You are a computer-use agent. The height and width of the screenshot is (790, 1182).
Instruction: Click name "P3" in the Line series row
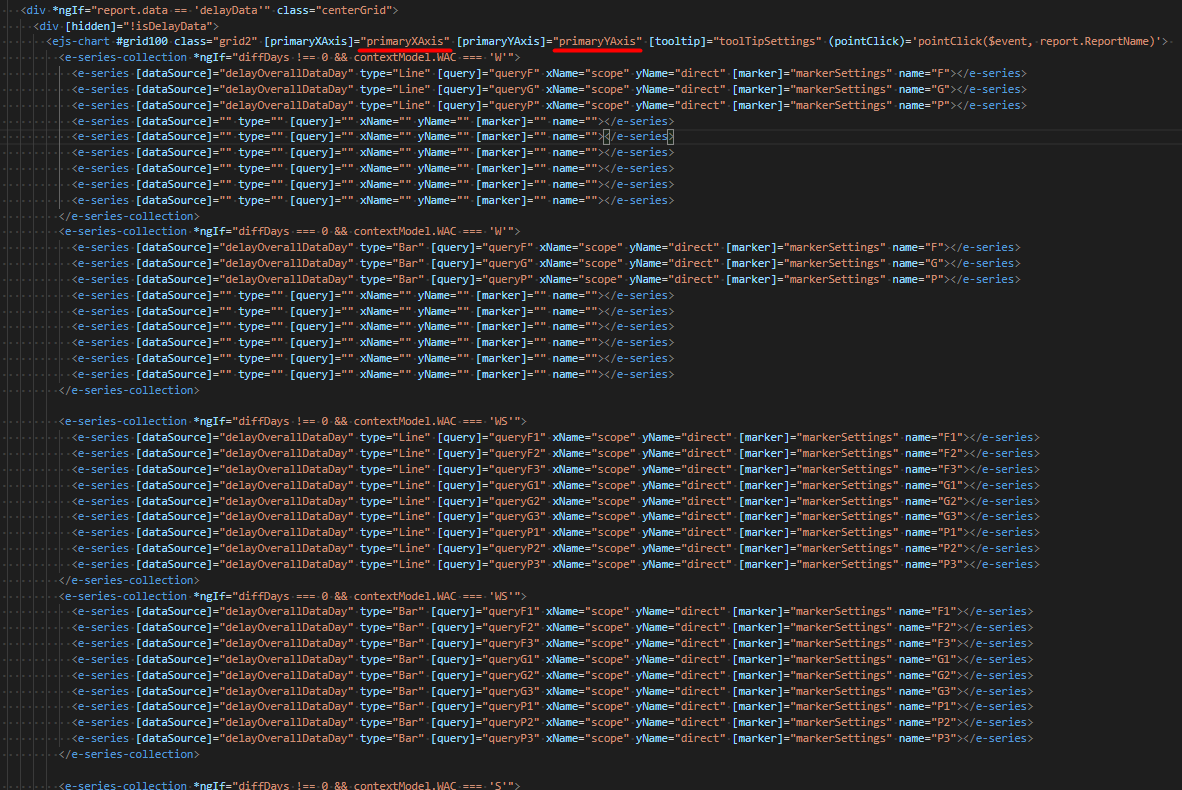950,564
